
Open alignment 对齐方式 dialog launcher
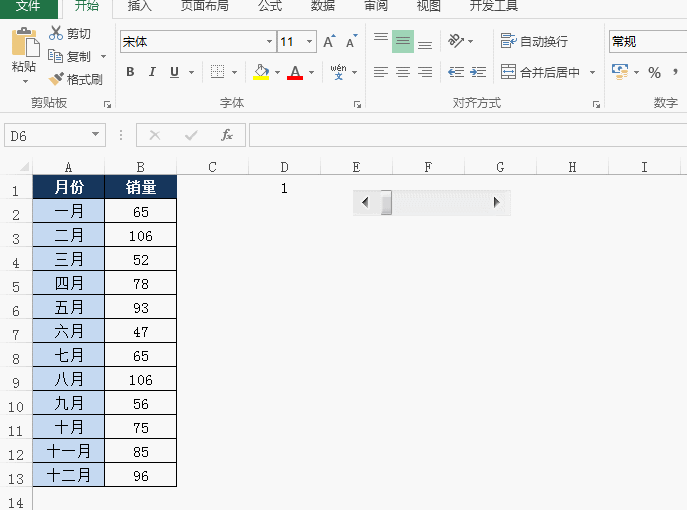click(x=596, y=104)
